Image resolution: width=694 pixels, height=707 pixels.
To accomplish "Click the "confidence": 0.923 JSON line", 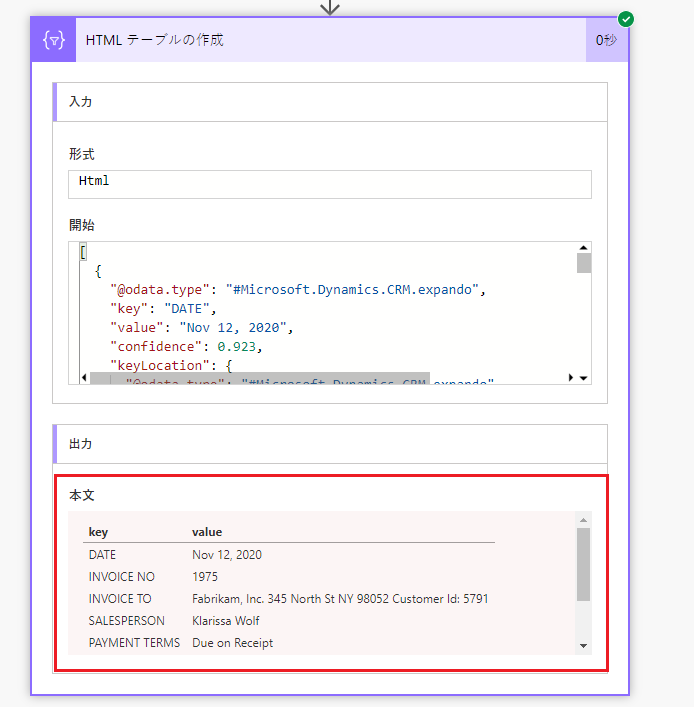I will tap(186, 347).
